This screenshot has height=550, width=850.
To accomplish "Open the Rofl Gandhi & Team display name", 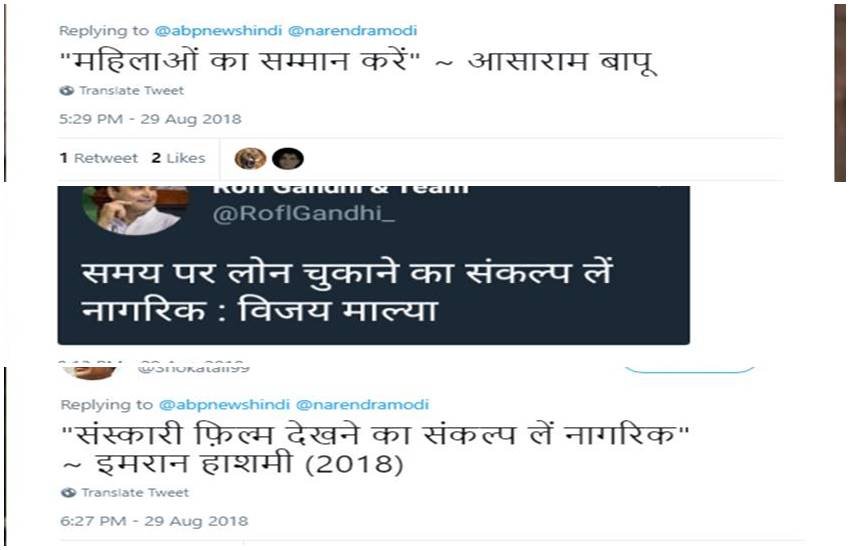I will (340, 190).
